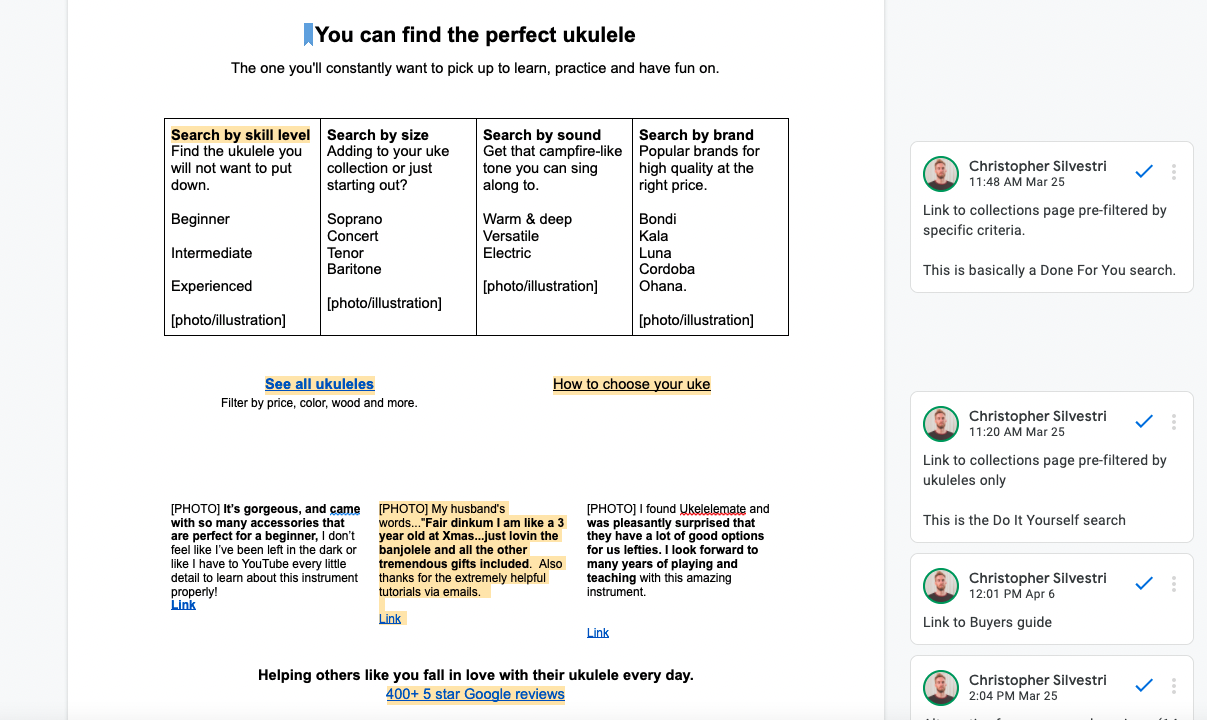Resolve the 2:04 PM Mar 25 comment
This screenshot has height=720, width=1207.
(1144, 686)
